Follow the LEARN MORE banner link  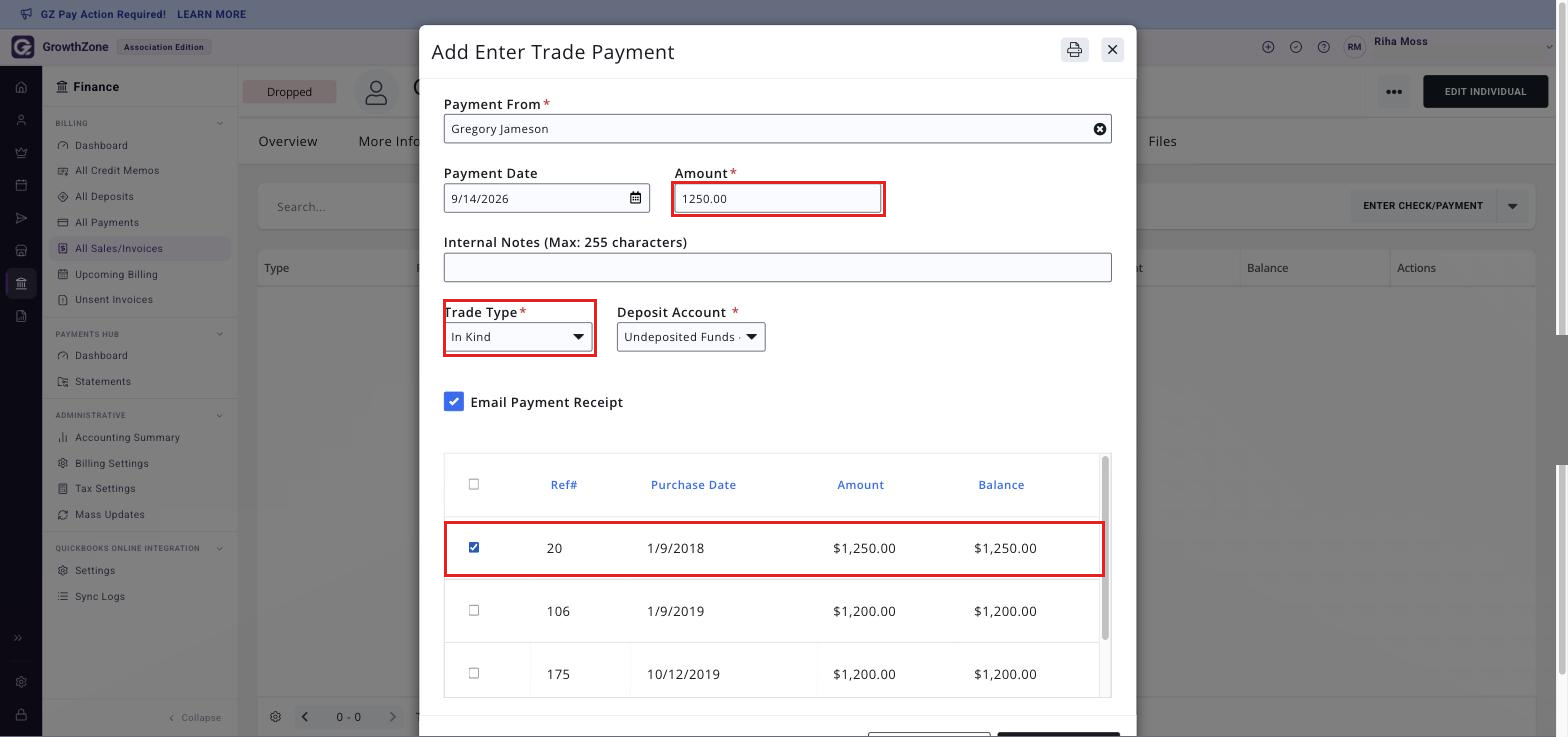click(211, 14)
